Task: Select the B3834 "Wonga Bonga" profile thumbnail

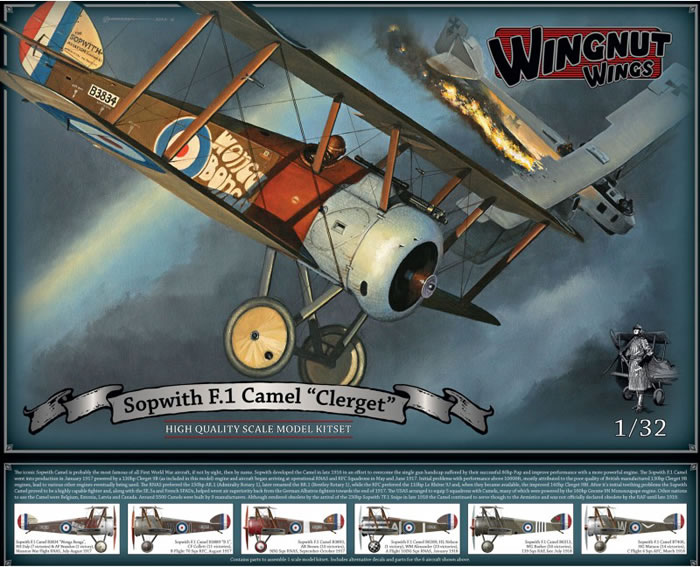Action: tap(67, 529)
